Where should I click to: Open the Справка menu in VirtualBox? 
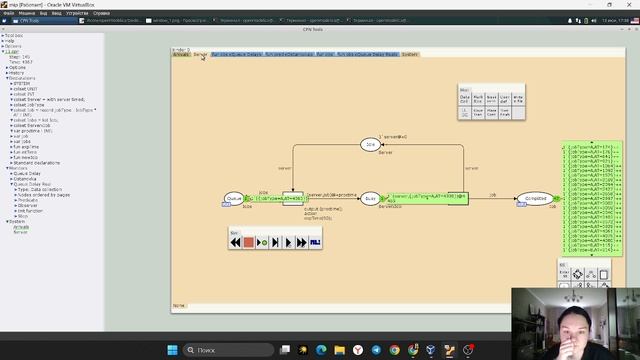pos(101,13)
